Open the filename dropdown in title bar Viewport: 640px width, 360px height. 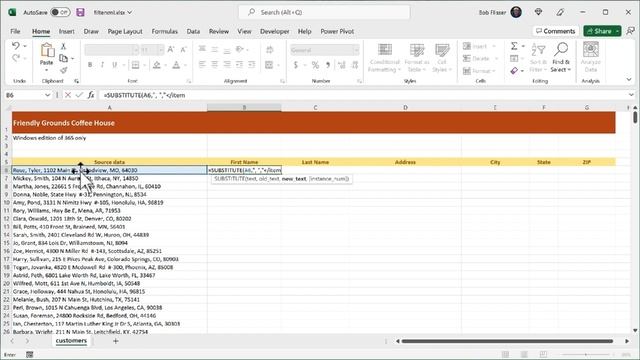point(129,12)
